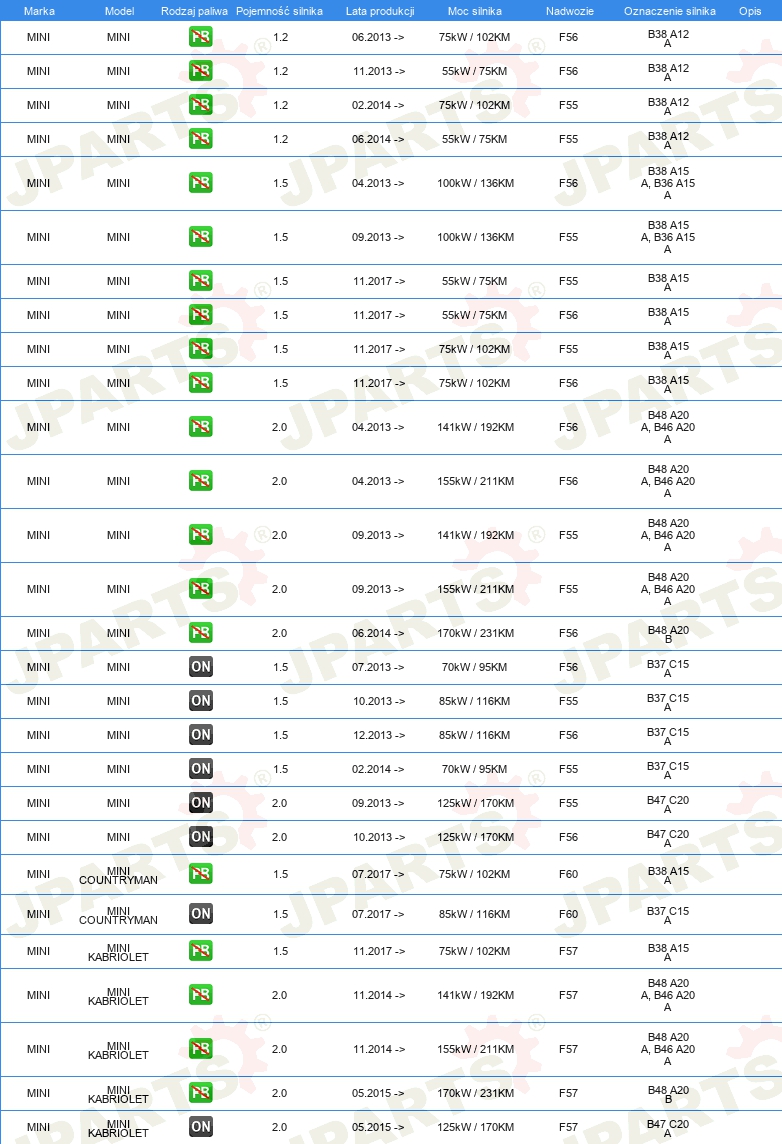Click ON diesel icon in 10.2013 125kW F56 row

click(201, 836)
